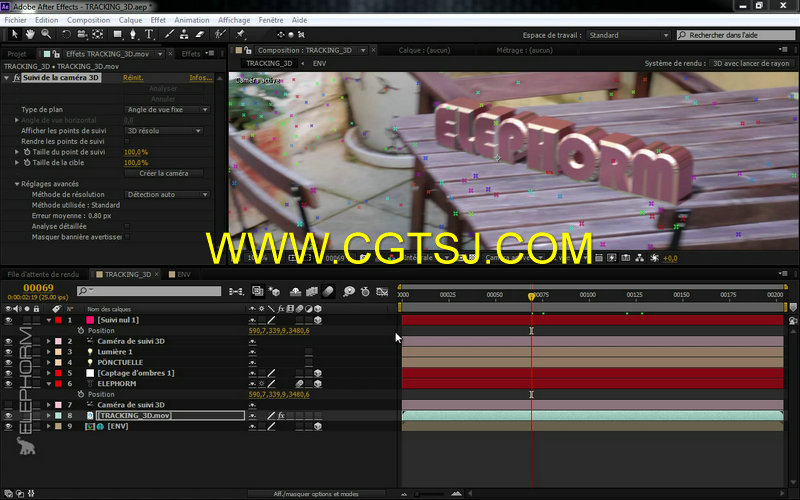The height and width of the screenshot is (500, 800).
Task: Click auto-keyframe stopwatch icon in timeline
Action: point(365,291)
